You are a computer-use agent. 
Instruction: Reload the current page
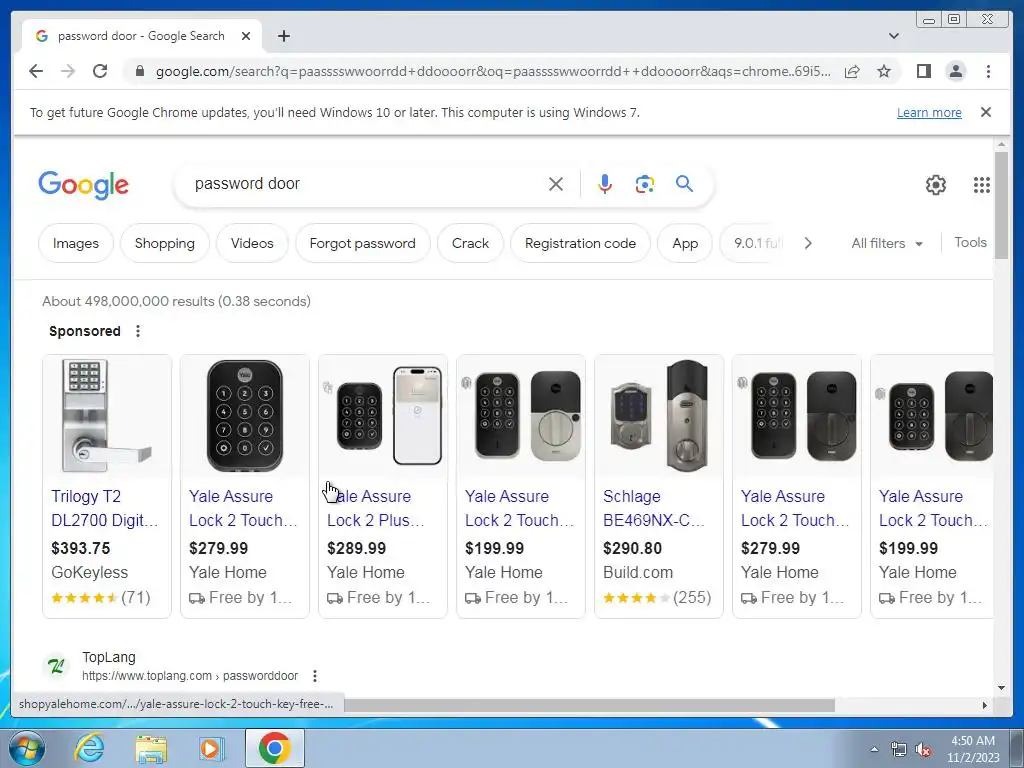pos(100,71)
